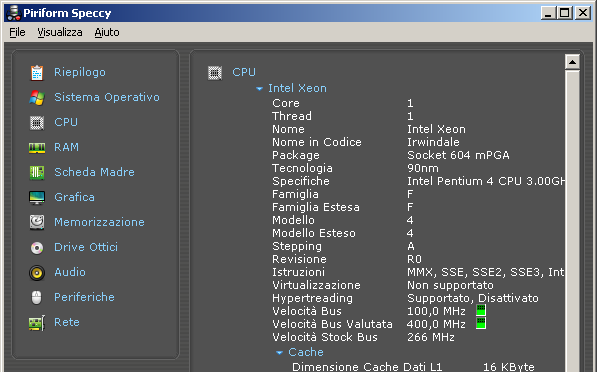Viewport: 597px width, 372px height.
Task: Click the Package row label
Action: tap(296, 155)
